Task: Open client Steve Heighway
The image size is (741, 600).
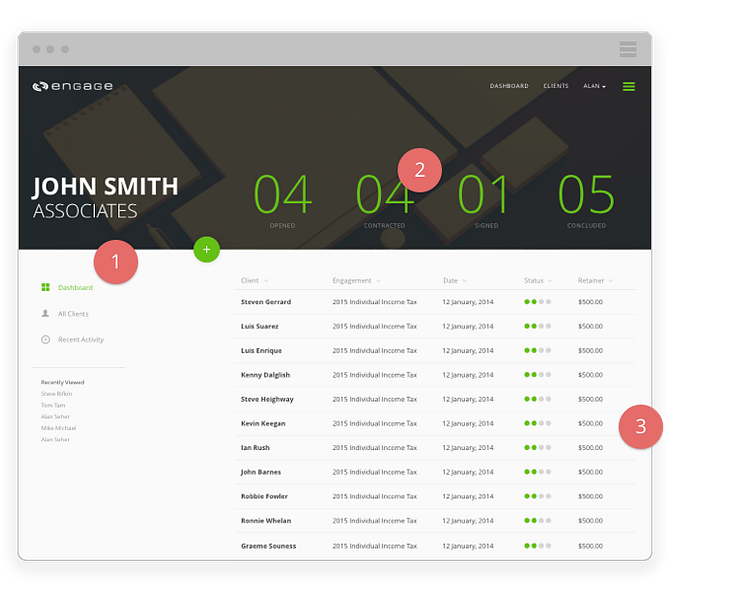Action: tap(267, 399)
